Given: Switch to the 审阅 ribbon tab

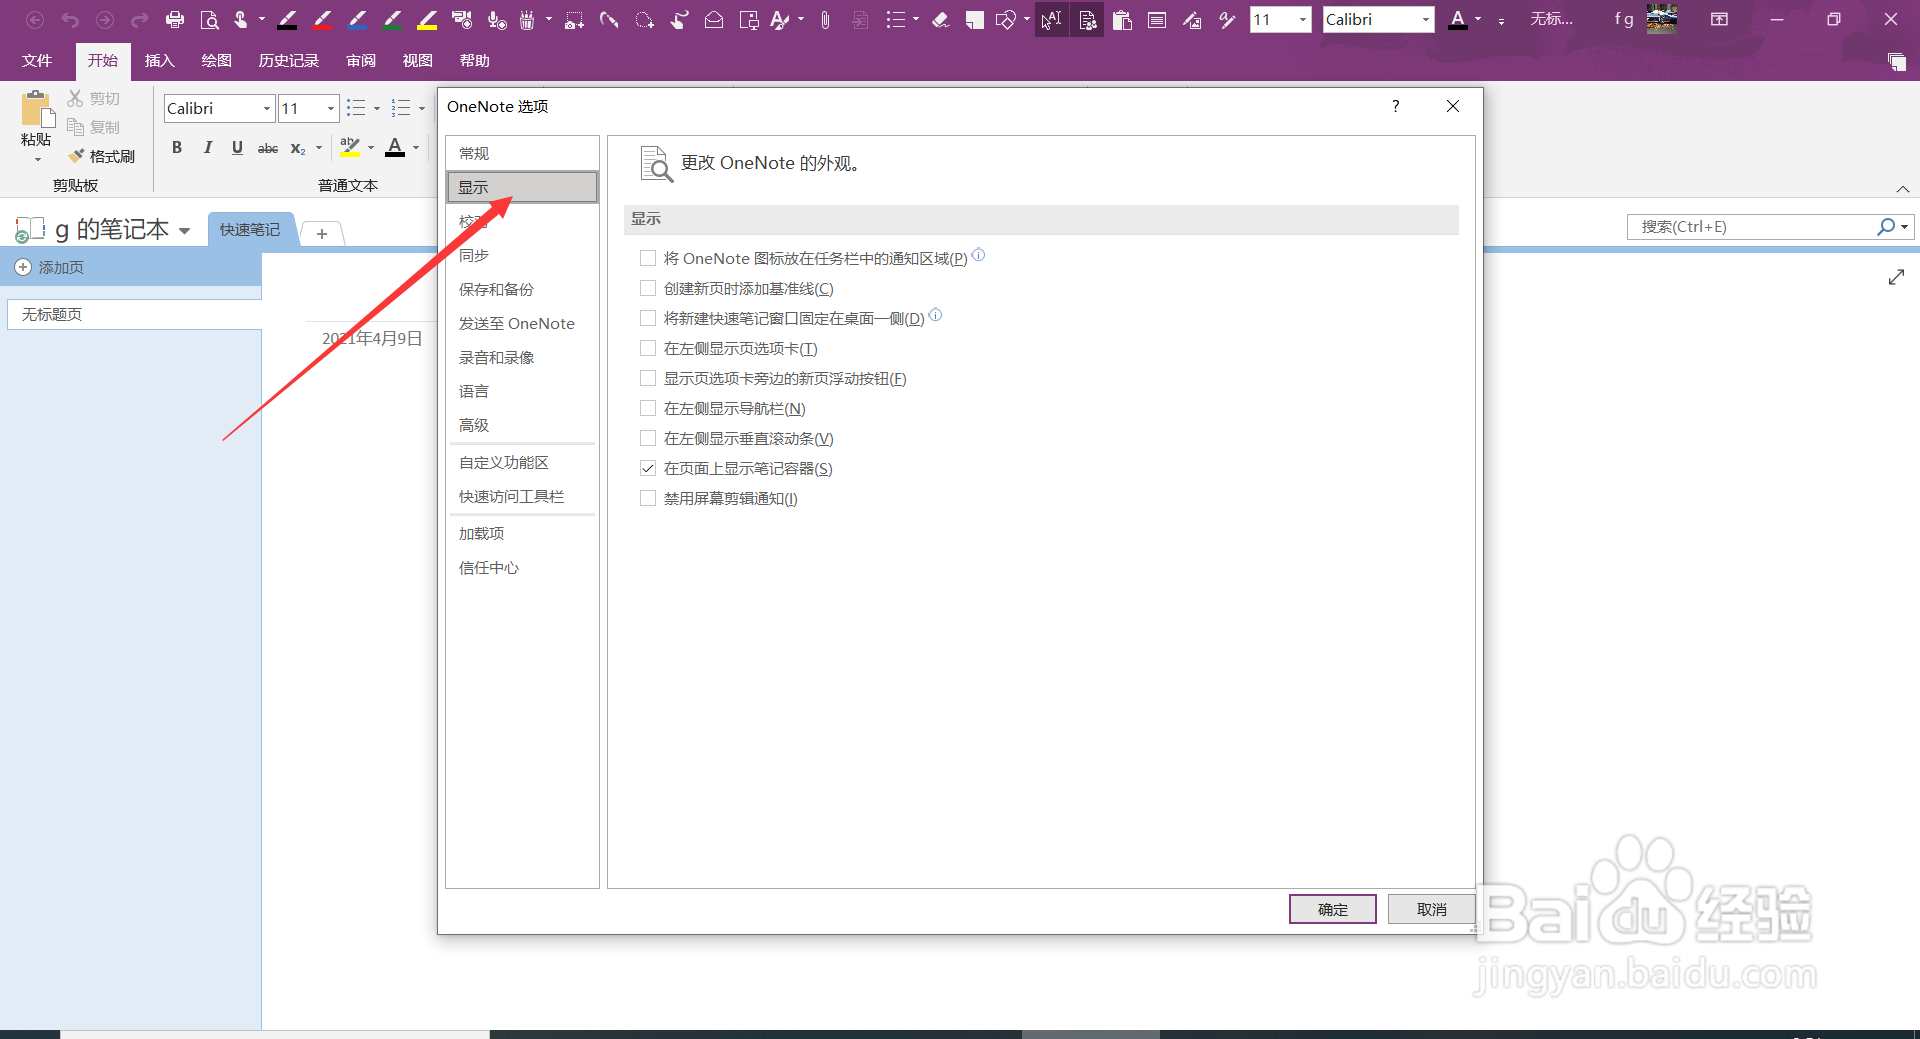Looking at the screenshot, I should (x=361, y=61).
